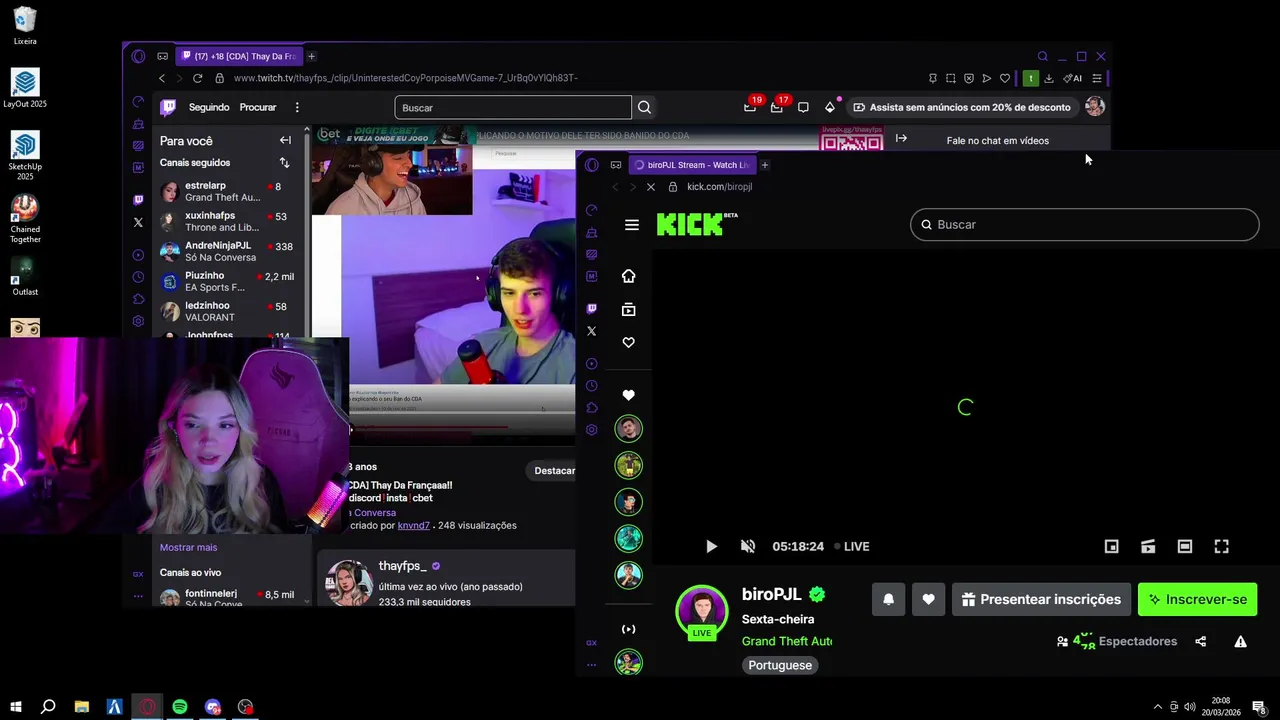Reload the Twitch page
This screenshot has width=1280, height=720.
(197, 78)
